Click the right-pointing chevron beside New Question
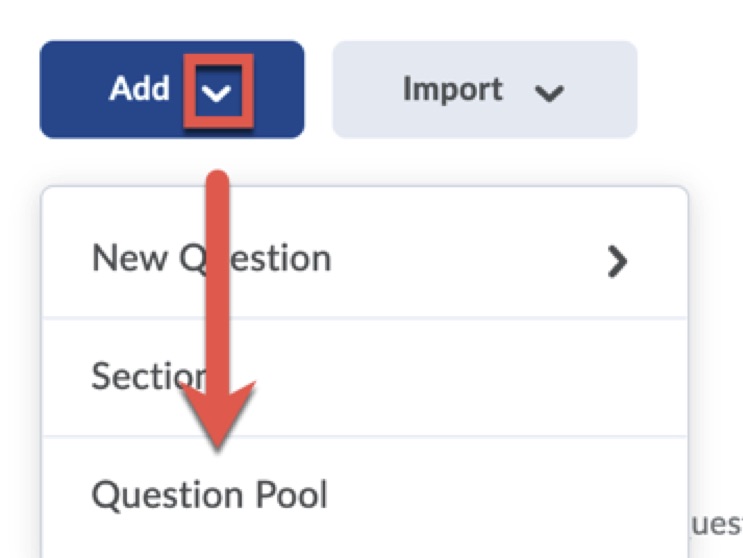The image size is (743, 558). [618, 262]
